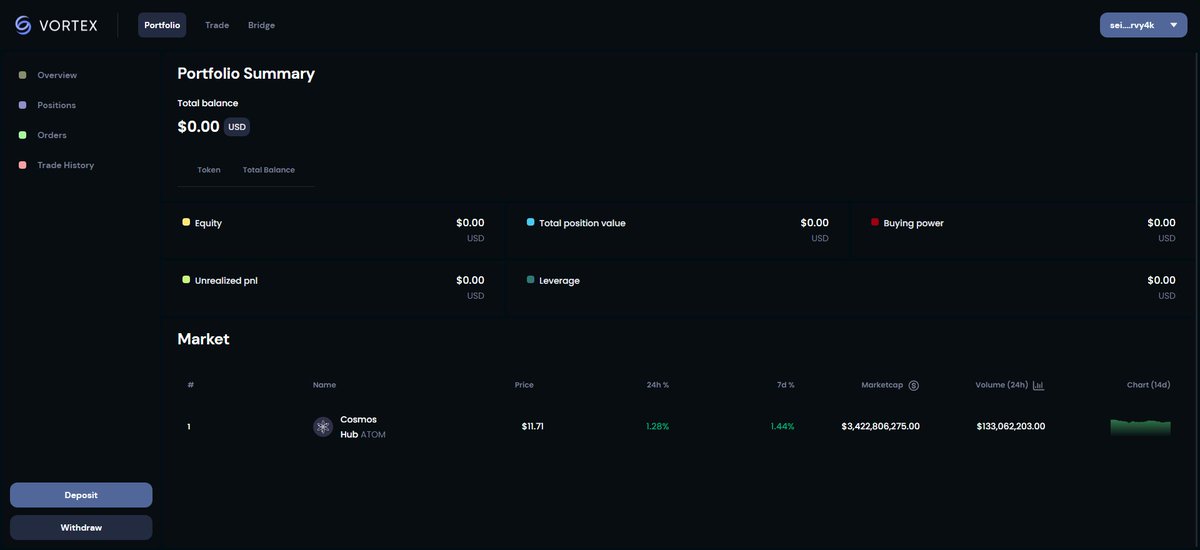Click the 7d % column header
The width and height of the screenshot is (1200, 550).
(x=785, y=385)
